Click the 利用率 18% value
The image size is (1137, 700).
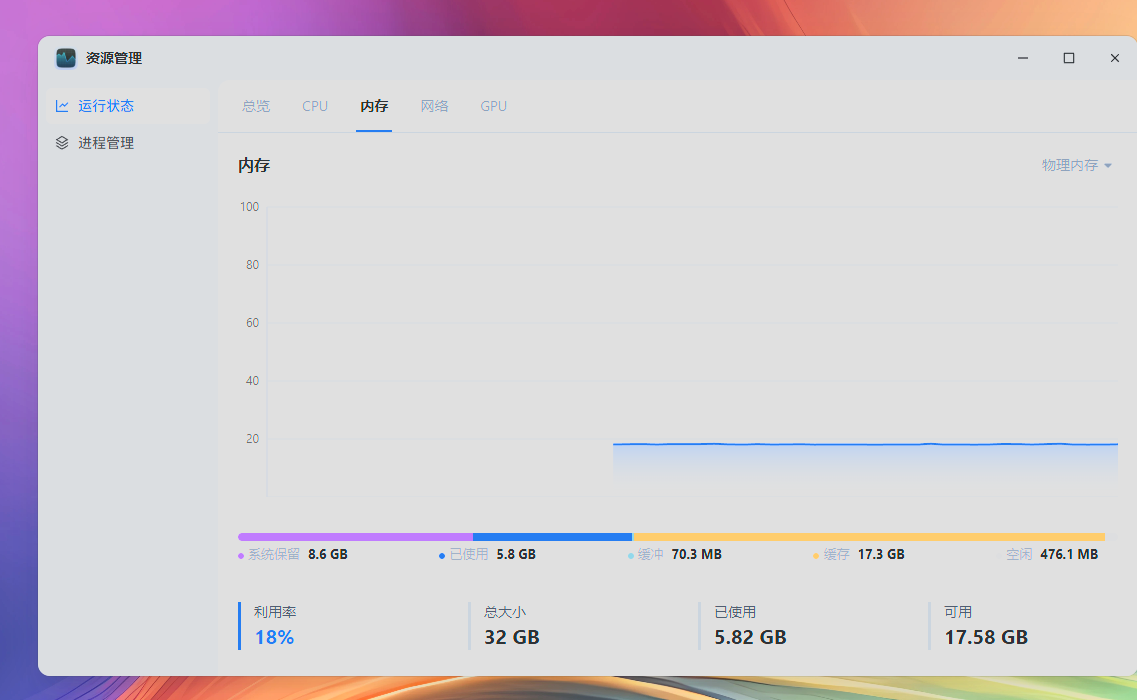[x=274, y=637]
